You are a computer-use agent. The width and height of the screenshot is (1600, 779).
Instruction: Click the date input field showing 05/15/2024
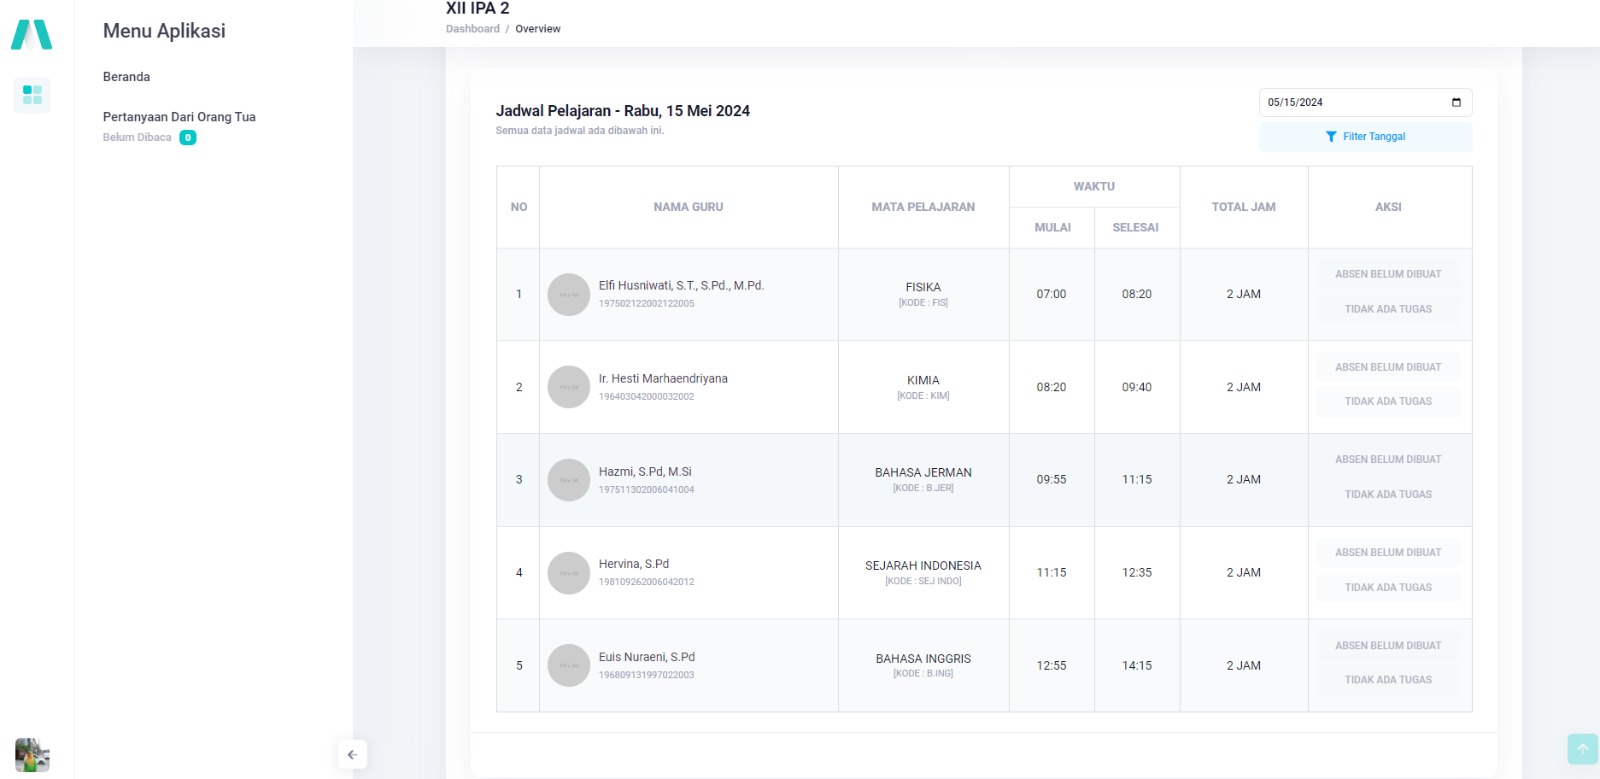click(1350, 102)
